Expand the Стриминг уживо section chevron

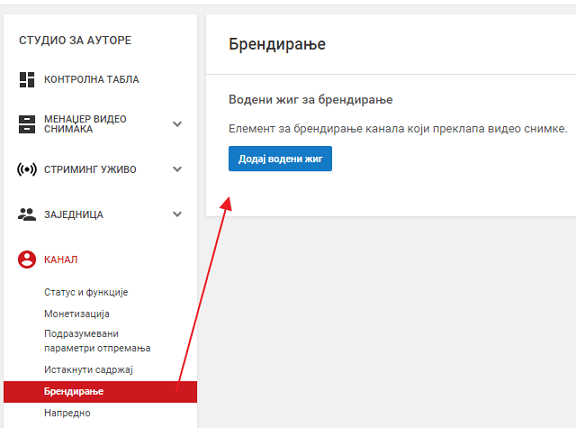coord(177,169)
